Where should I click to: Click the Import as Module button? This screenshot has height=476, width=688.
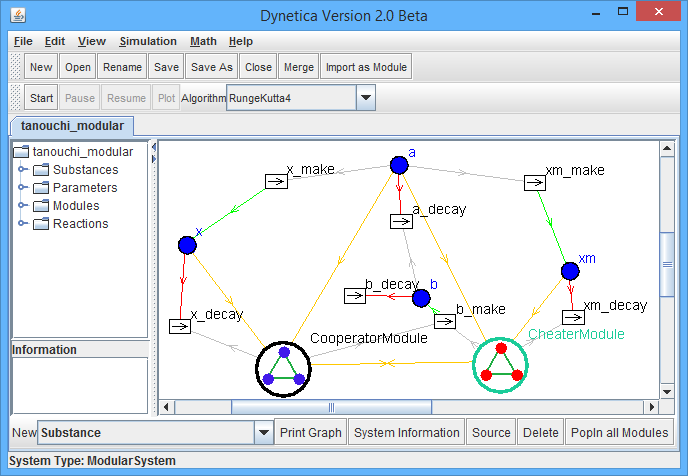pos(366,67)
